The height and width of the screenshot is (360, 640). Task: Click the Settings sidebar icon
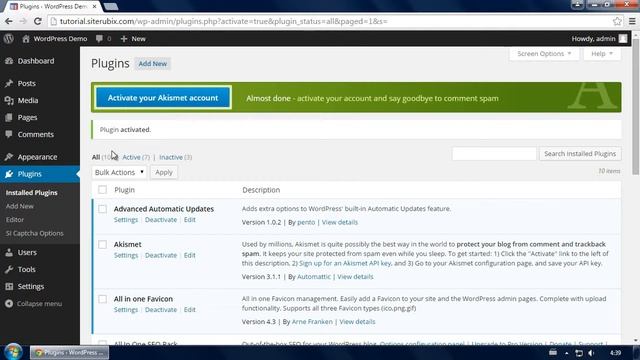9,287
